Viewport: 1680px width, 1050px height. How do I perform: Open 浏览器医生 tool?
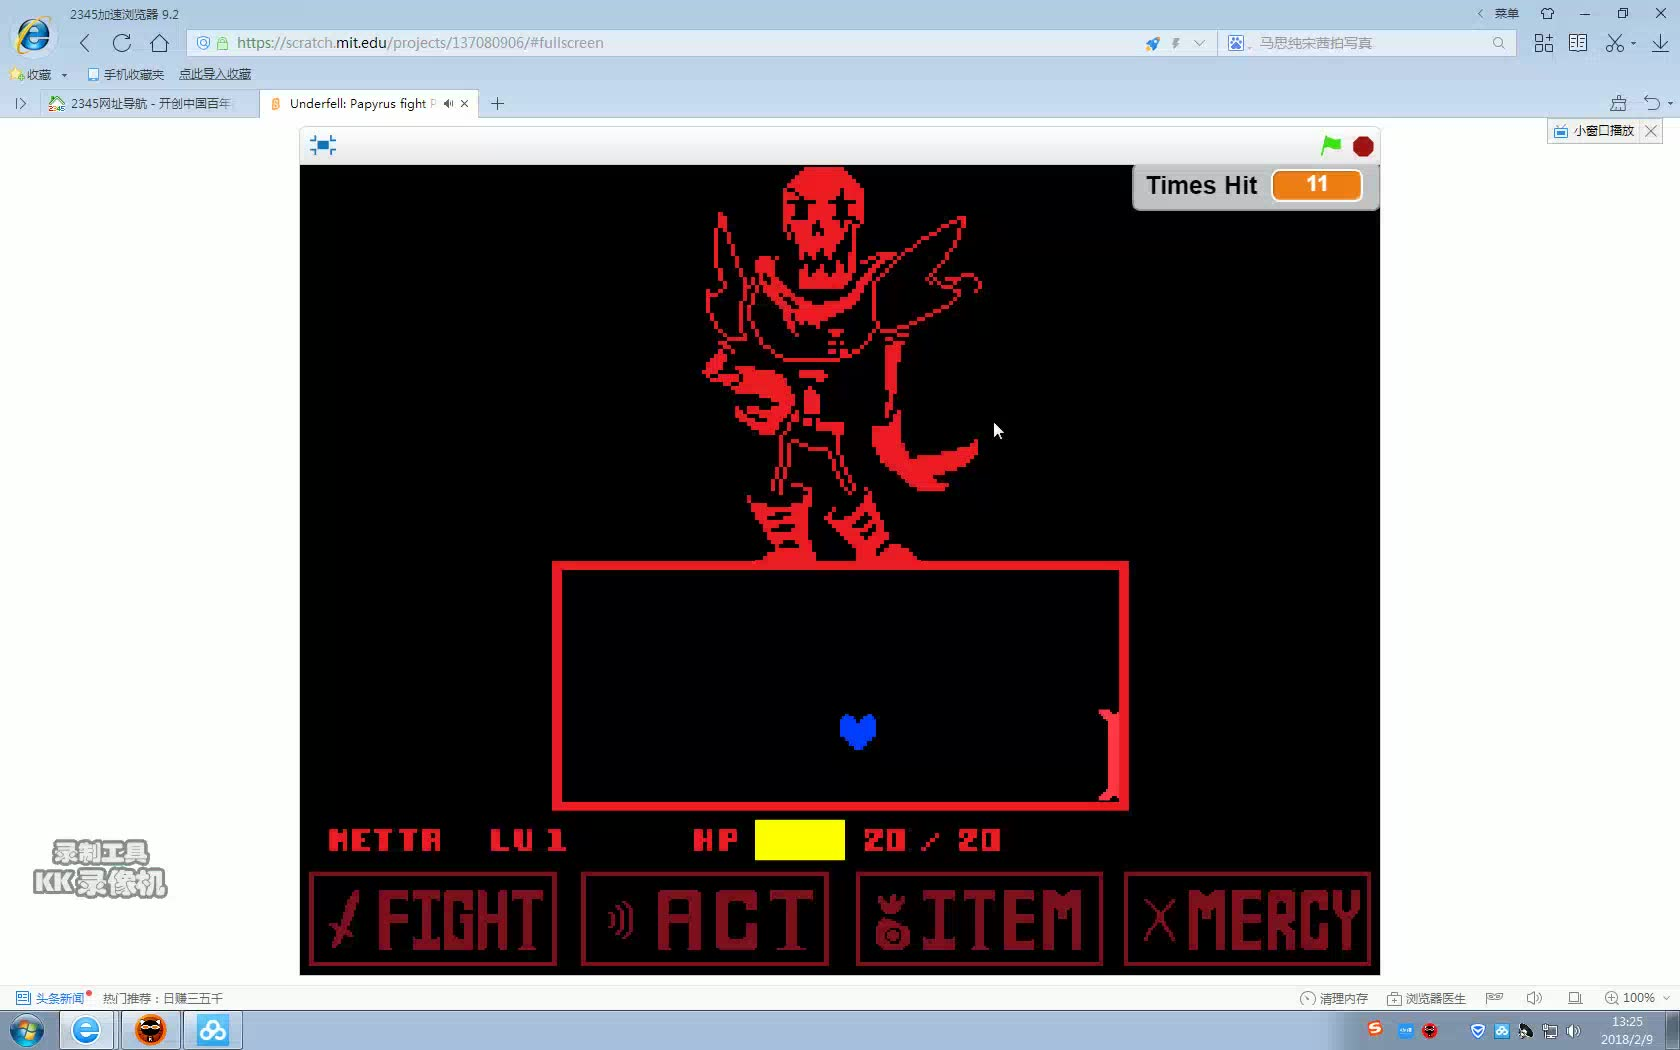tap(1426, 998)
